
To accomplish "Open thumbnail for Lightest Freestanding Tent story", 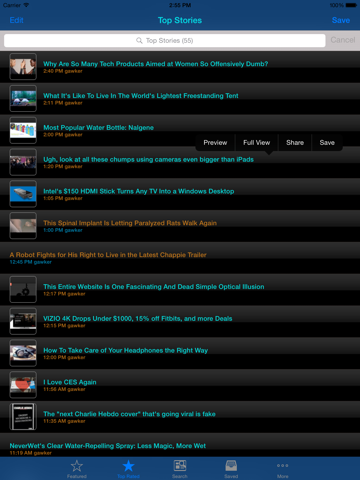I will tap(23, 98).
